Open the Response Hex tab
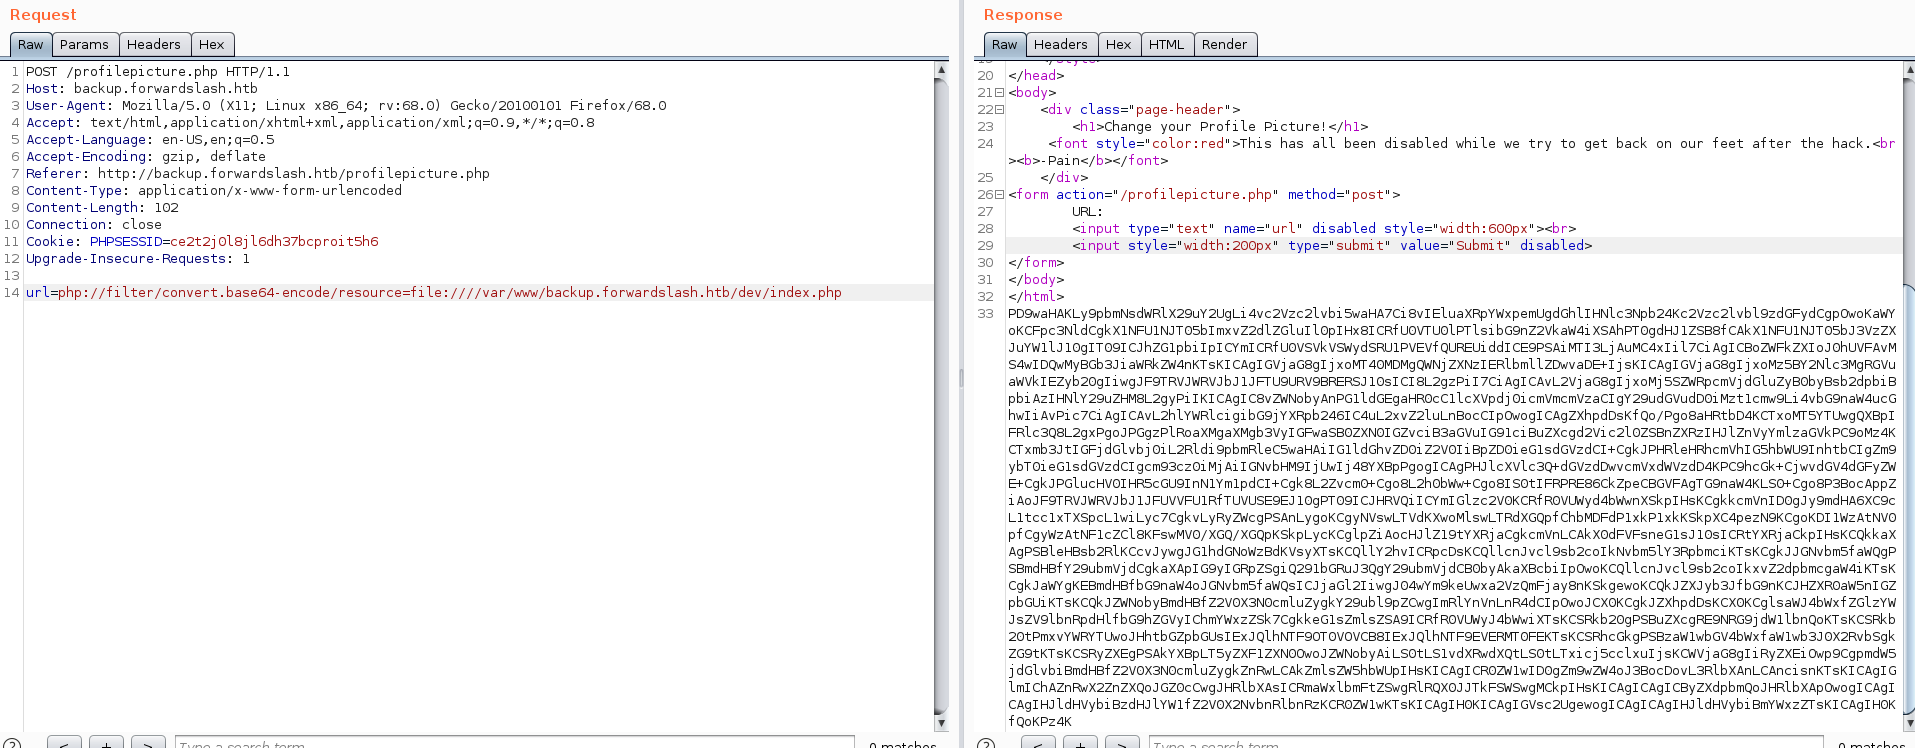Image resolution: width=1915 pixels, height=748 pixels. point(1118,45)
